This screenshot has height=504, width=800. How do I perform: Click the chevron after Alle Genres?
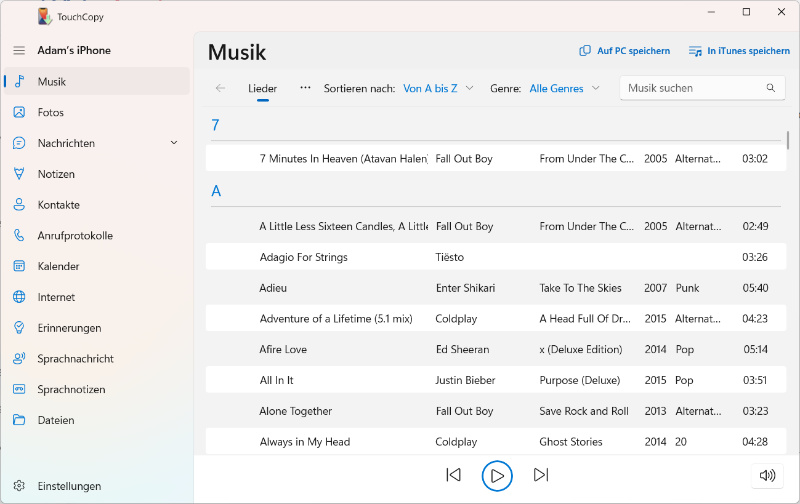coord(595,88)
